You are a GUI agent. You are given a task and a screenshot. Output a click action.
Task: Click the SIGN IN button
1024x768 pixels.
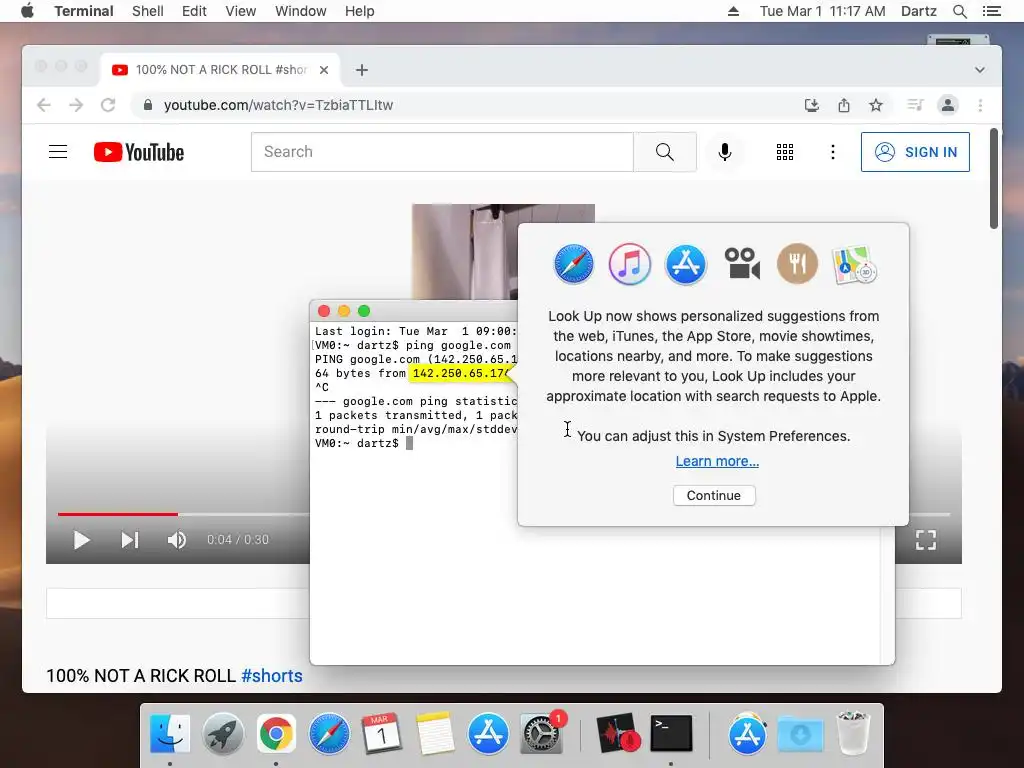(915, 152)
